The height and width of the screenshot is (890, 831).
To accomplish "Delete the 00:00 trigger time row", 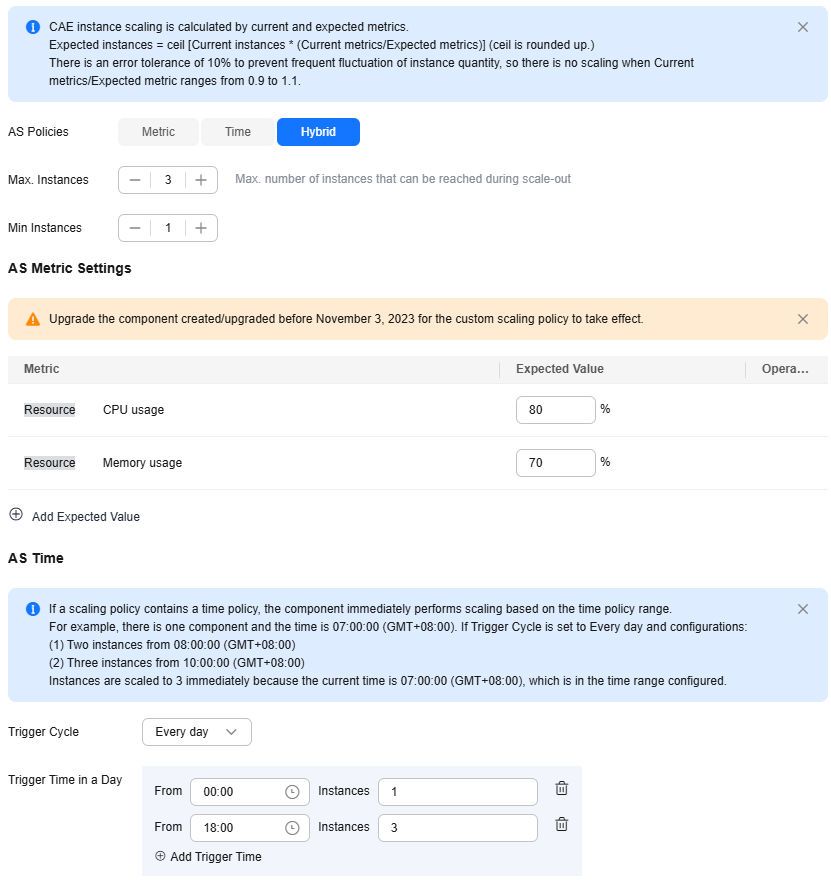I will [x=562, y=789].
